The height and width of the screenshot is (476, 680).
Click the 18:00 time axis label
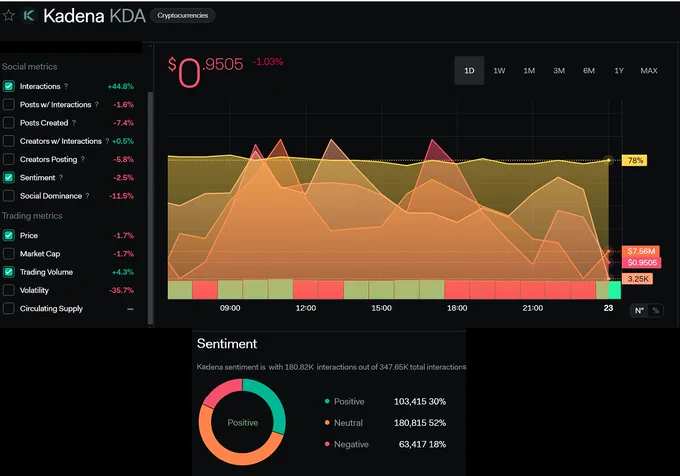(x=457, y=308)
